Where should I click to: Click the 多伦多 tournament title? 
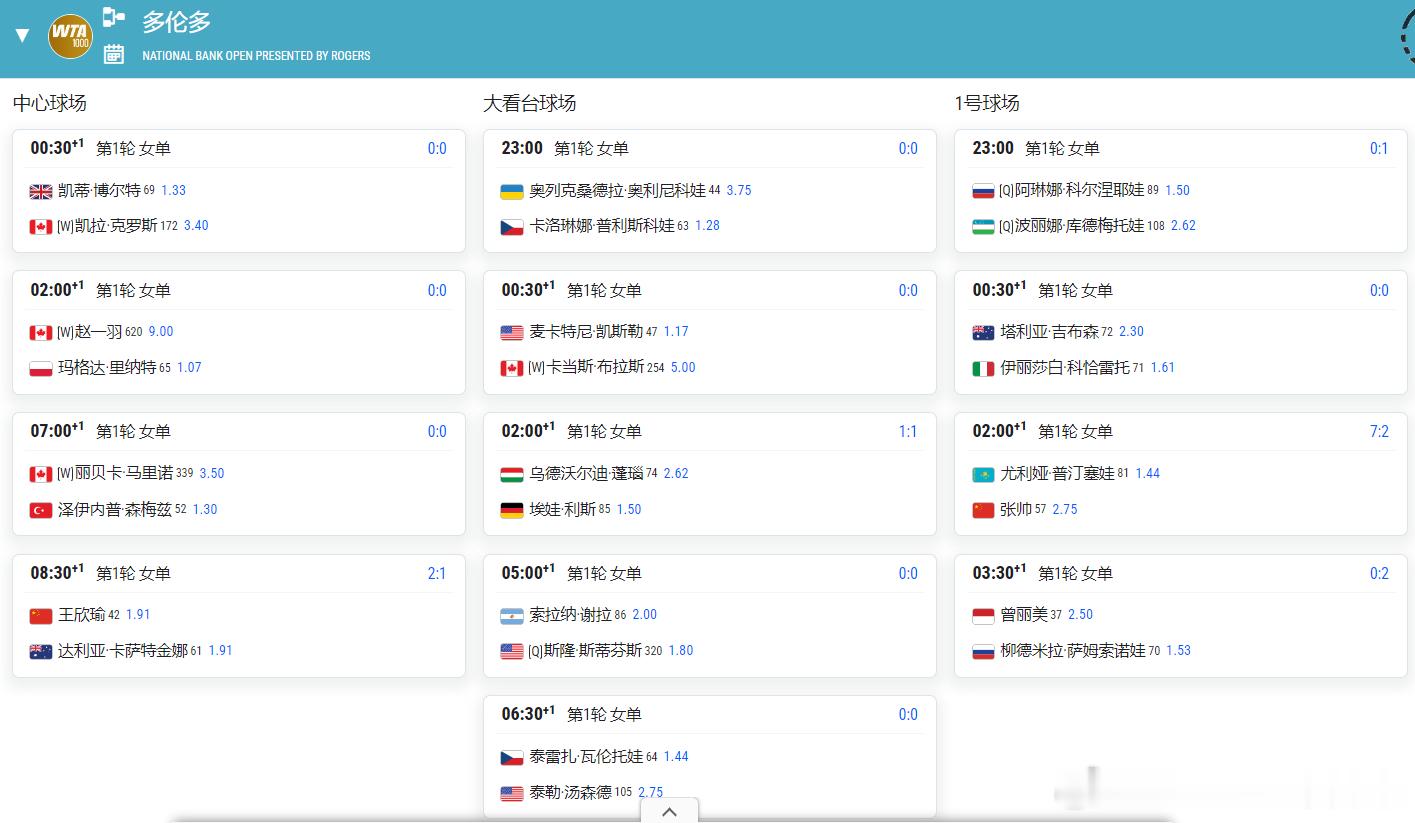[176, 22]
